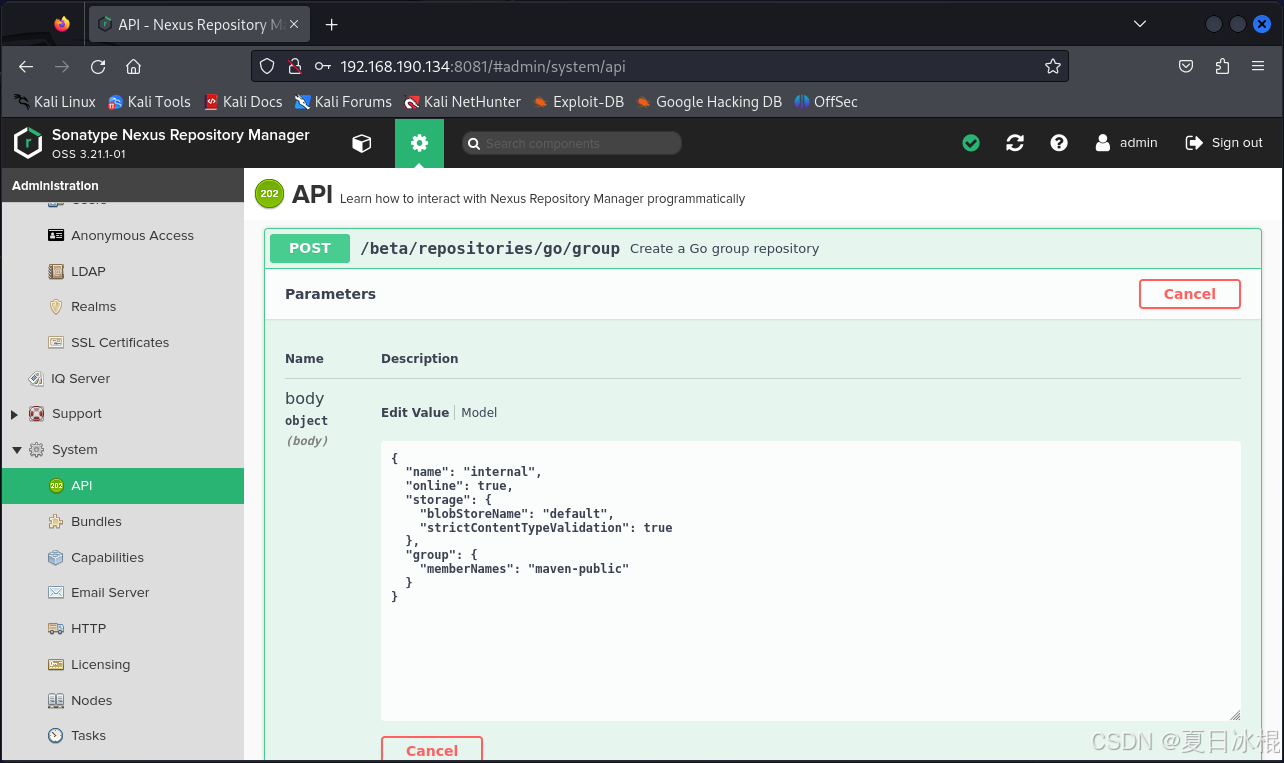Open Kali Forums bookmark
The height and width of the screenshot is (763, 1284).
pyautogui.click(x=343, y=102)
